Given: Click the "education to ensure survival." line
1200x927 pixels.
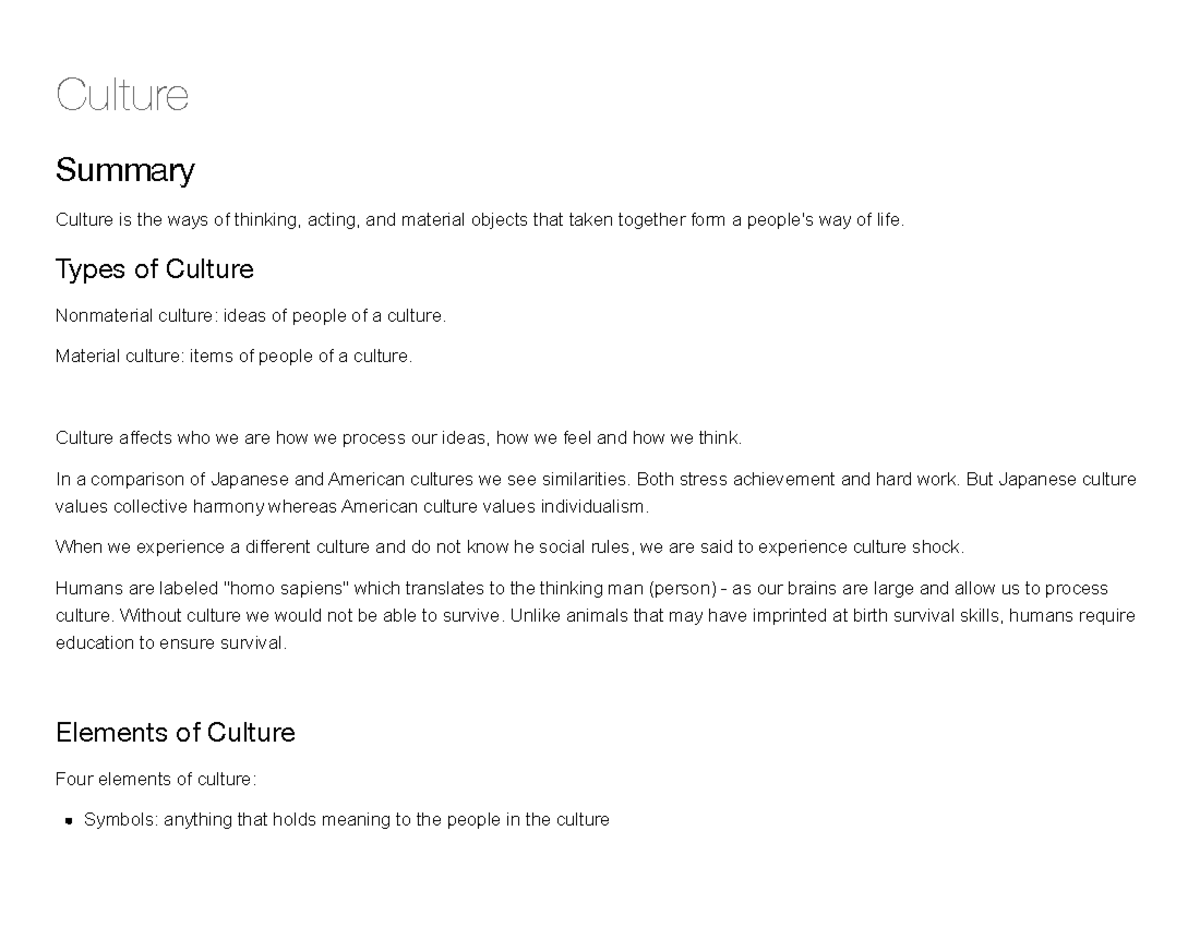Looking at the screenshot, I should pos(170,643).
